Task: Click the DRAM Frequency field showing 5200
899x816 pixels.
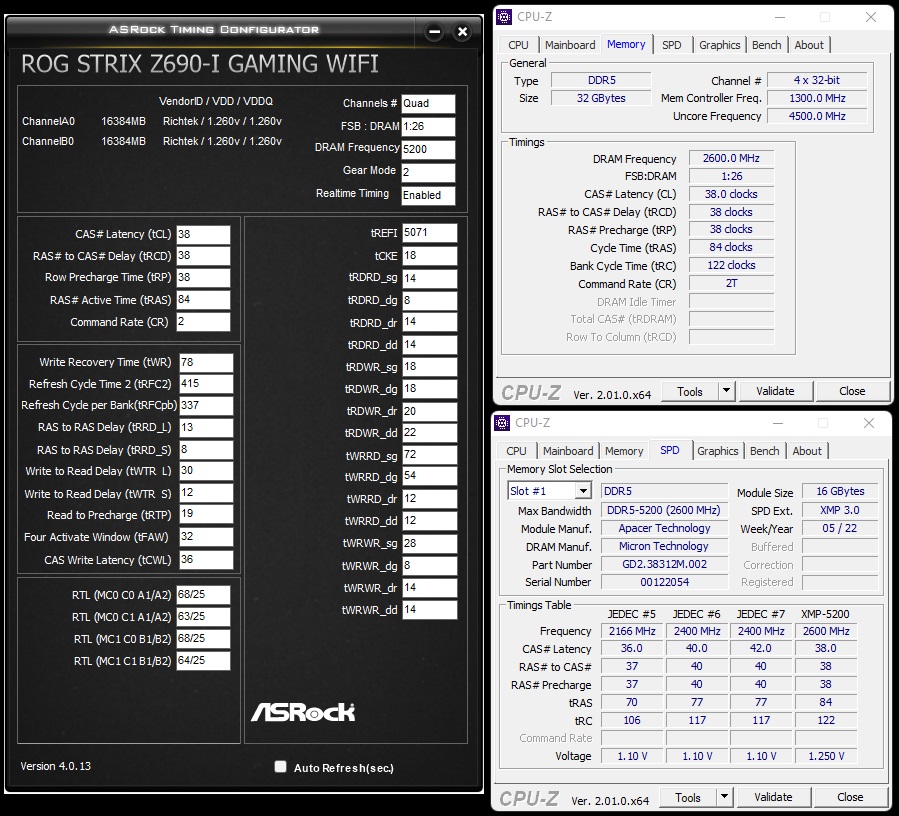Action: (428, 149)
